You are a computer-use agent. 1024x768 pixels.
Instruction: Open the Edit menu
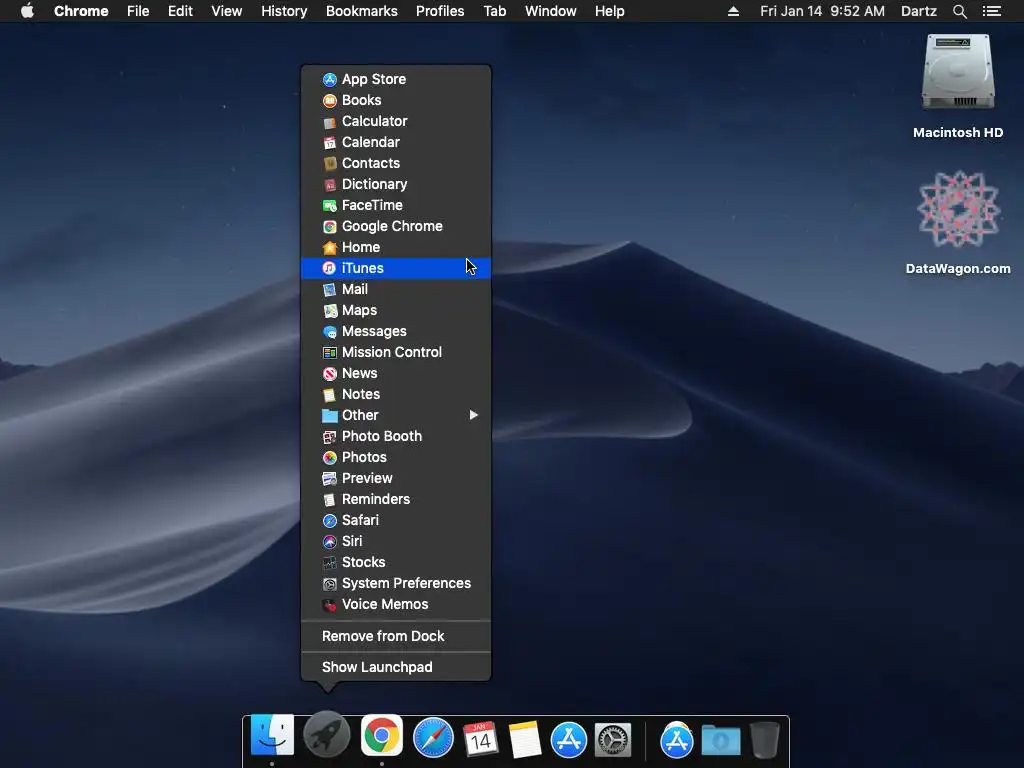coord(180,11)
